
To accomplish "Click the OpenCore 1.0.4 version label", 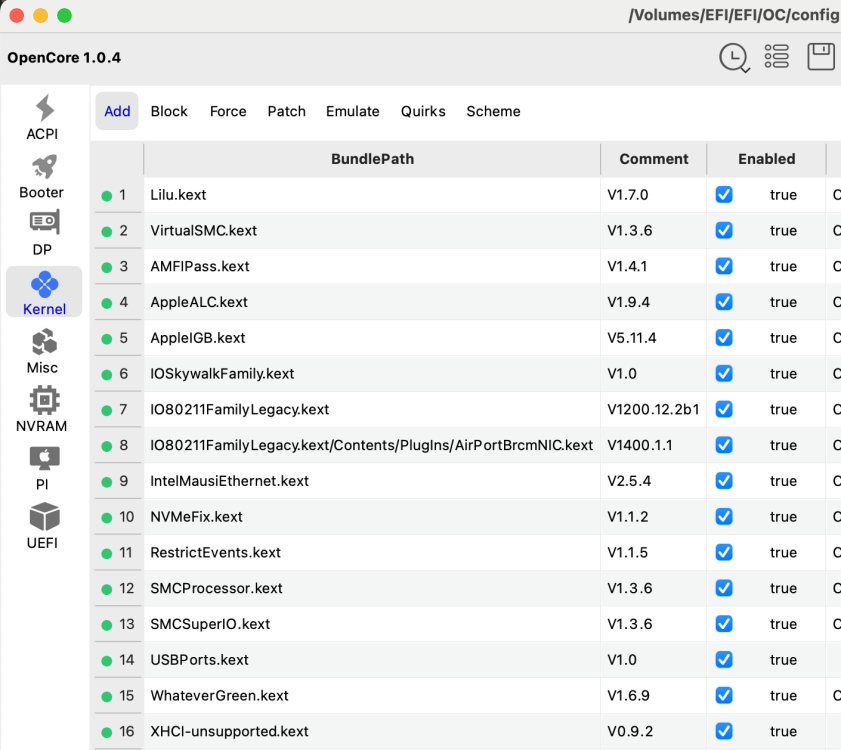I will pyautogui.click(x=64, y=57).
